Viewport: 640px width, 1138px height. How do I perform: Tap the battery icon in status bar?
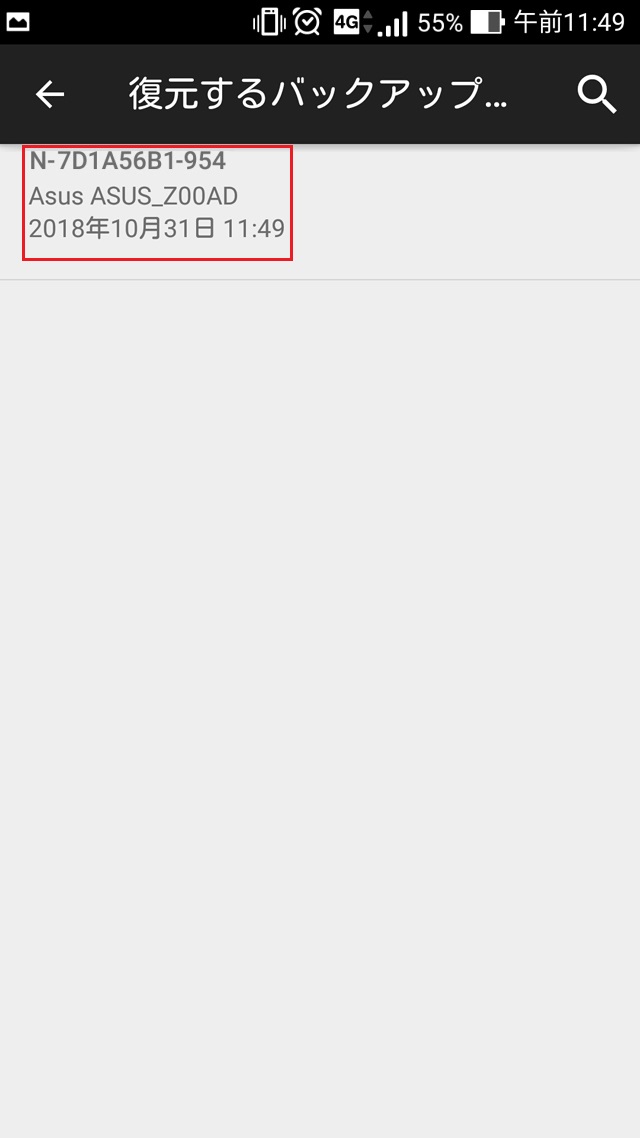tap(487, 23)
